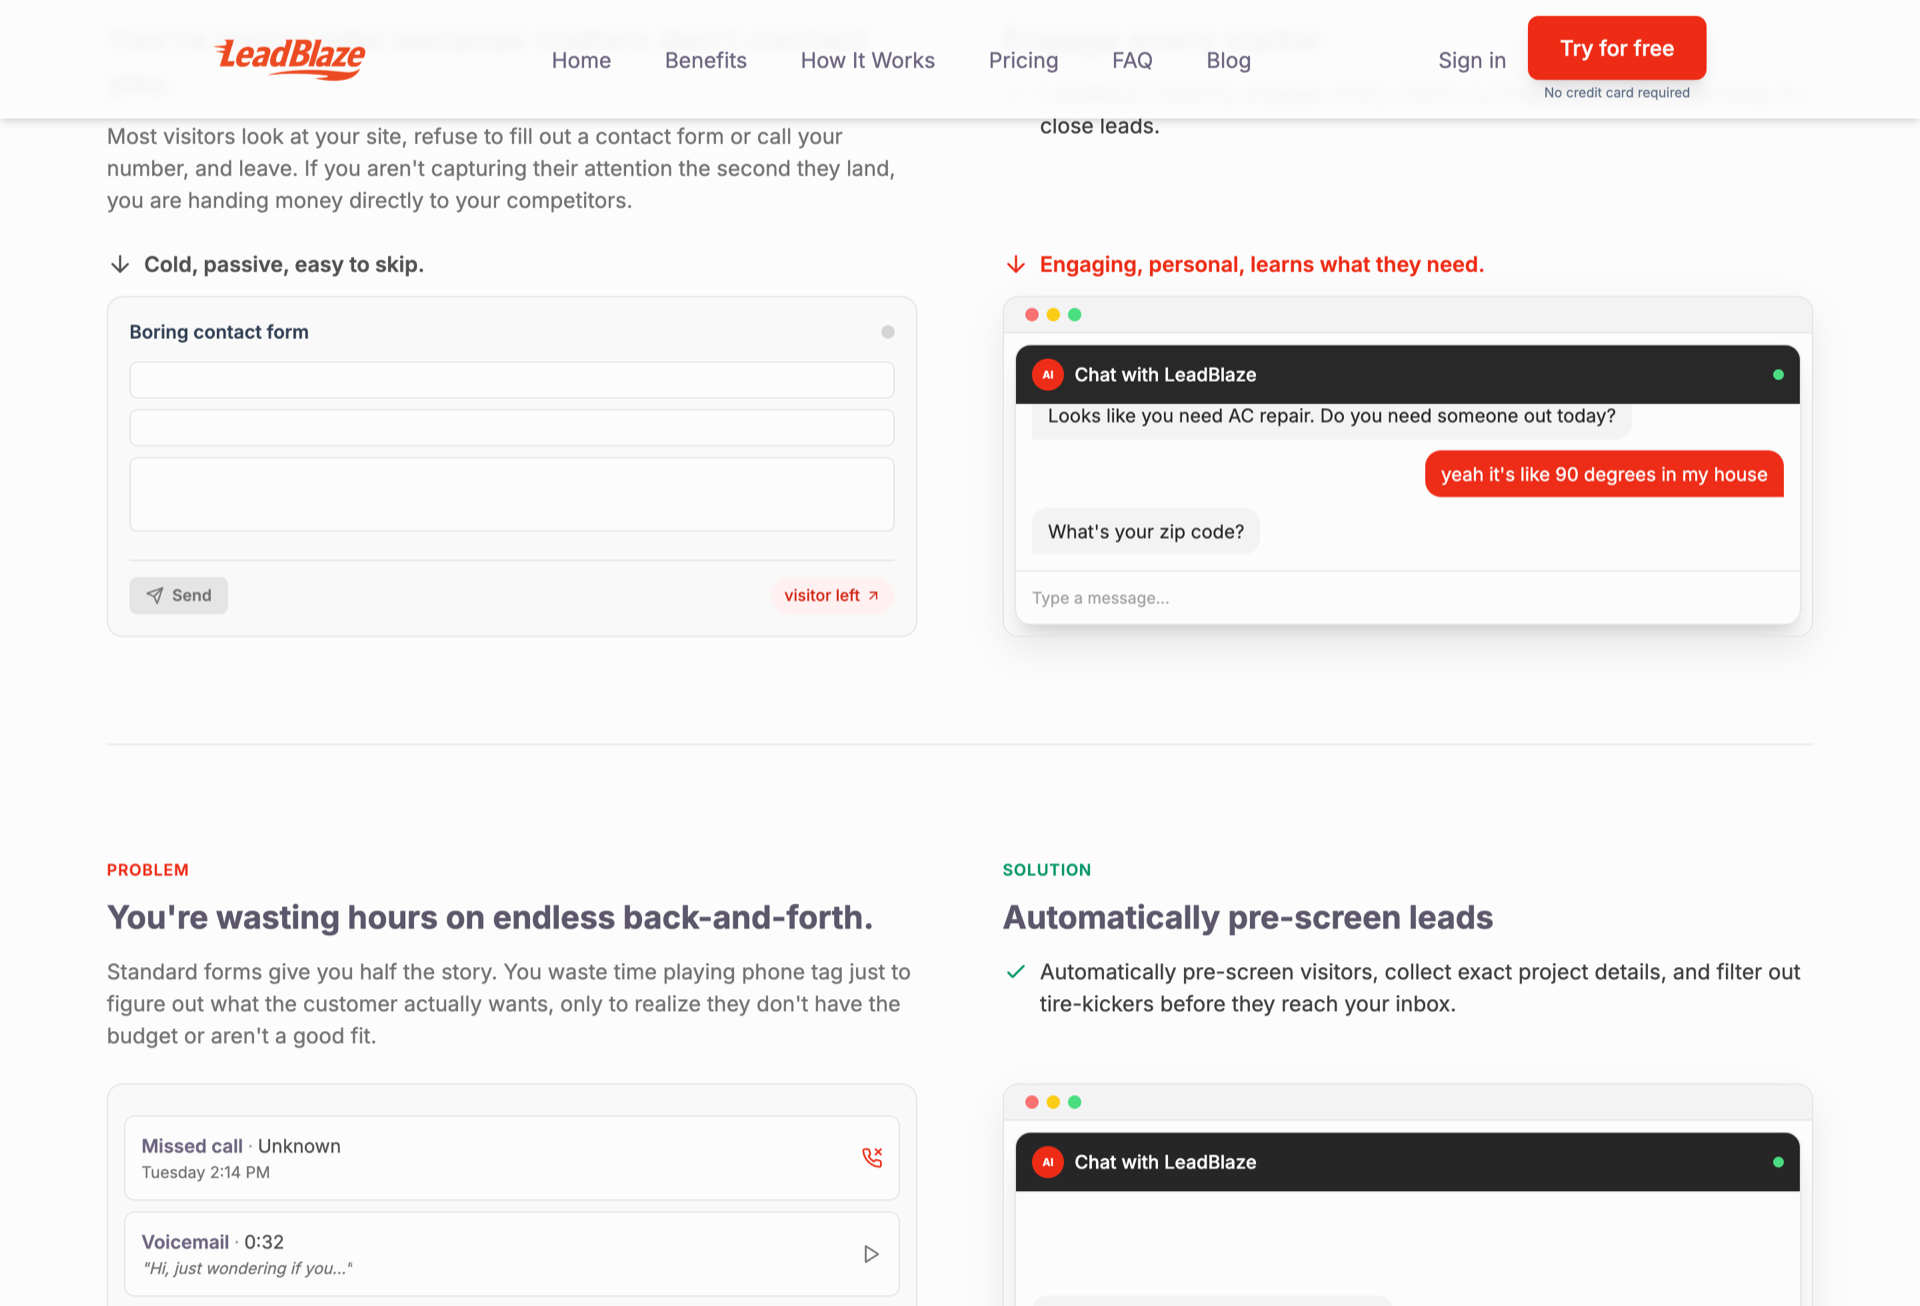This screenshot has width=1920, height=1306.
Task: Click Chat with LeadBlaze title in upper chat
Action: click(1165, 375)
